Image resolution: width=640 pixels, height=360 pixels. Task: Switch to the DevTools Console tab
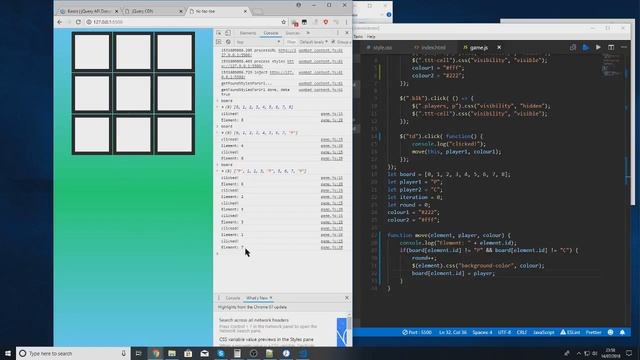(x=271, y=33)
